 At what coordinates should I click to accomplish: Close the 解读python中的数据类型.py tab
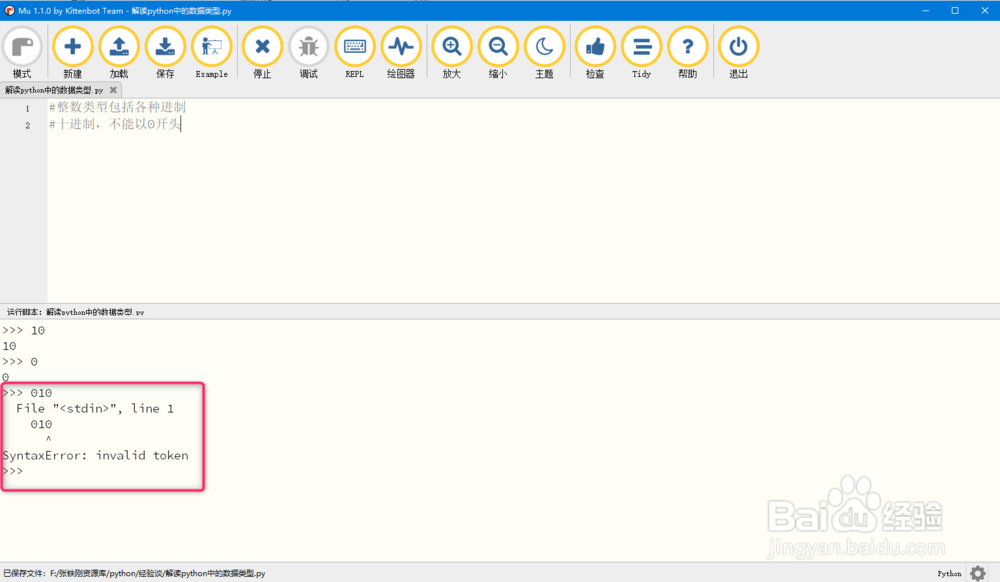pos(113,90)
